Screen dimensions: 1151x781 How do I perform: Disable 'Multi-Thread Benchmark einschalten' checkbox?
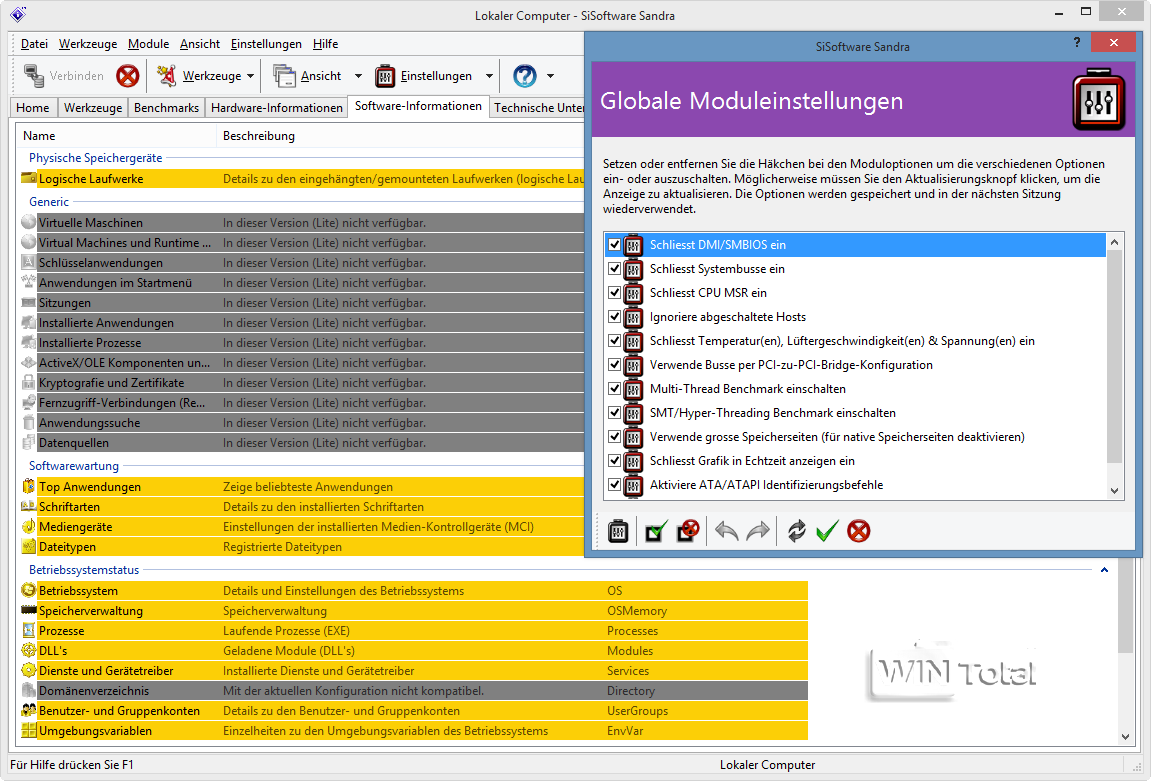tap(614, 389)
